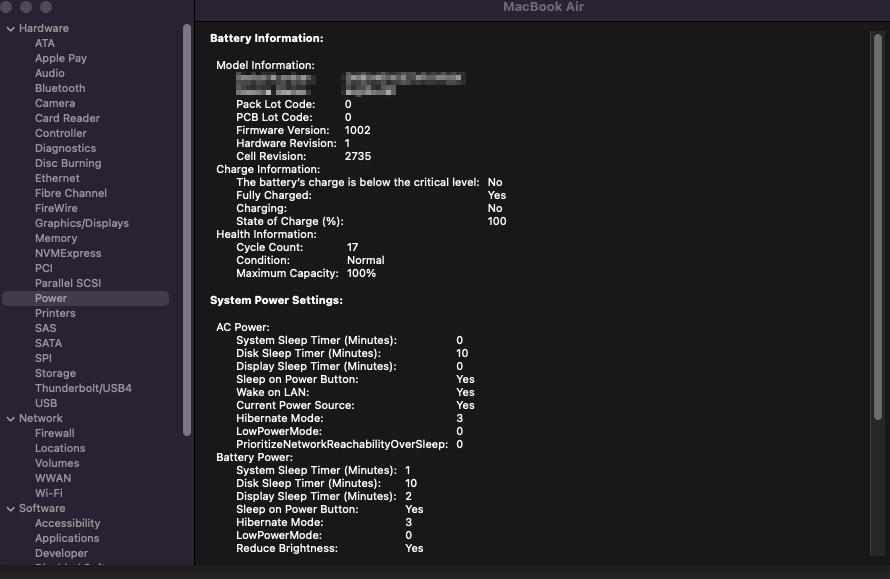Viewport: 890px width, 579px height.
Task: Open Thunderbolt/USB4 details
Action: (x=83, y=388)
